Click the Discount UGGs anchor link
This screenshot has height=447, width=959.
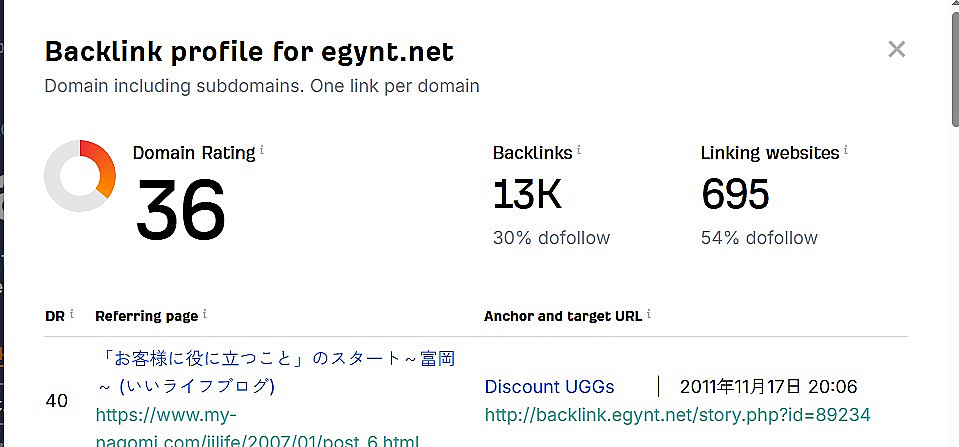coord(549,387)
